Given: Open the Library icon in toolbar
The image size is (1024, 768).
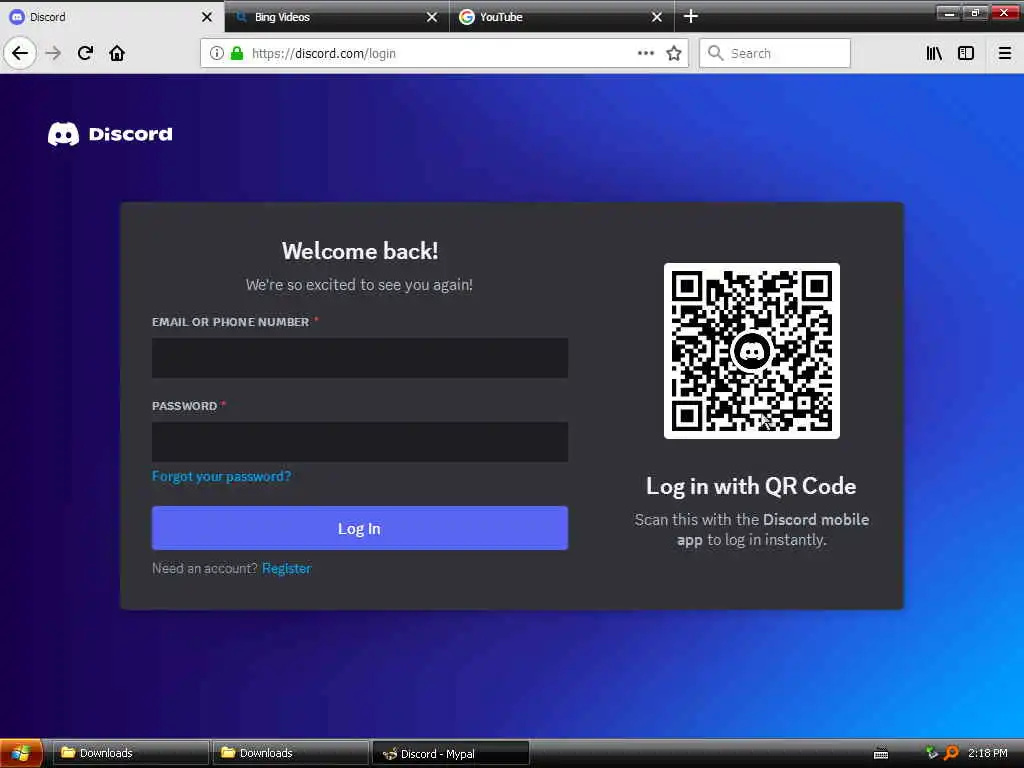Looking at the screenshot, I should click(x=934, y=53).
